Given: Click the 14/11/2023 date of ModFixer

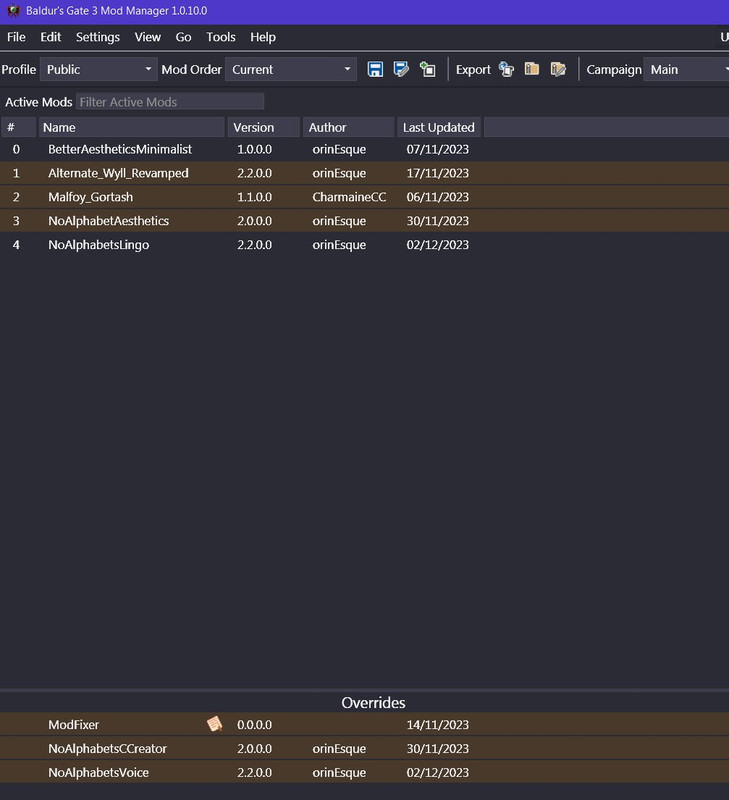Looking at the screenshot, I should pos(437,724).
